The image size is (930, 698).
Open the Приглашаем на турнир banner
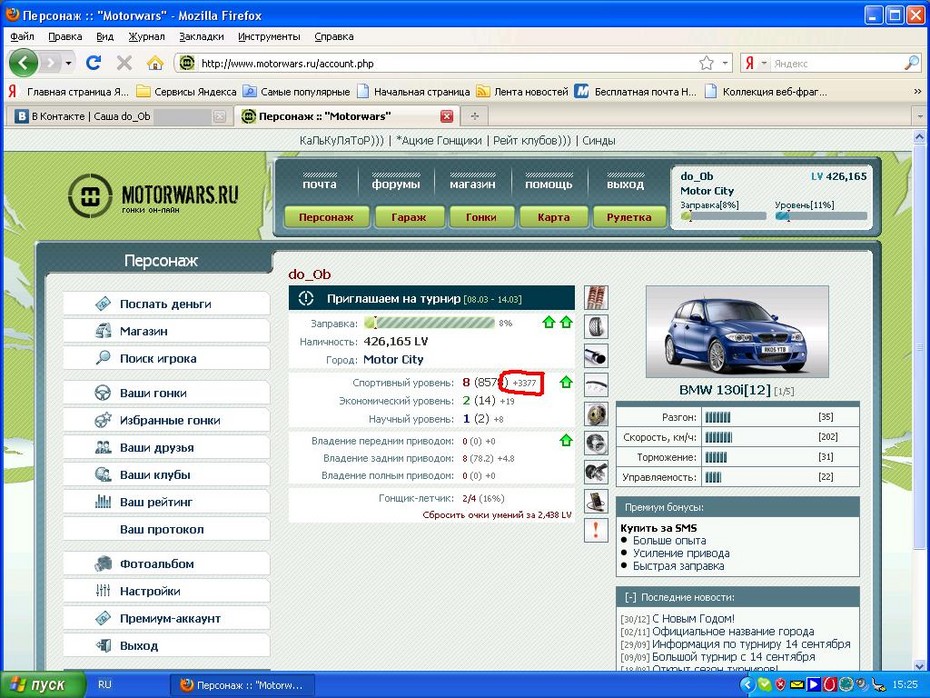tap(432, 298)
